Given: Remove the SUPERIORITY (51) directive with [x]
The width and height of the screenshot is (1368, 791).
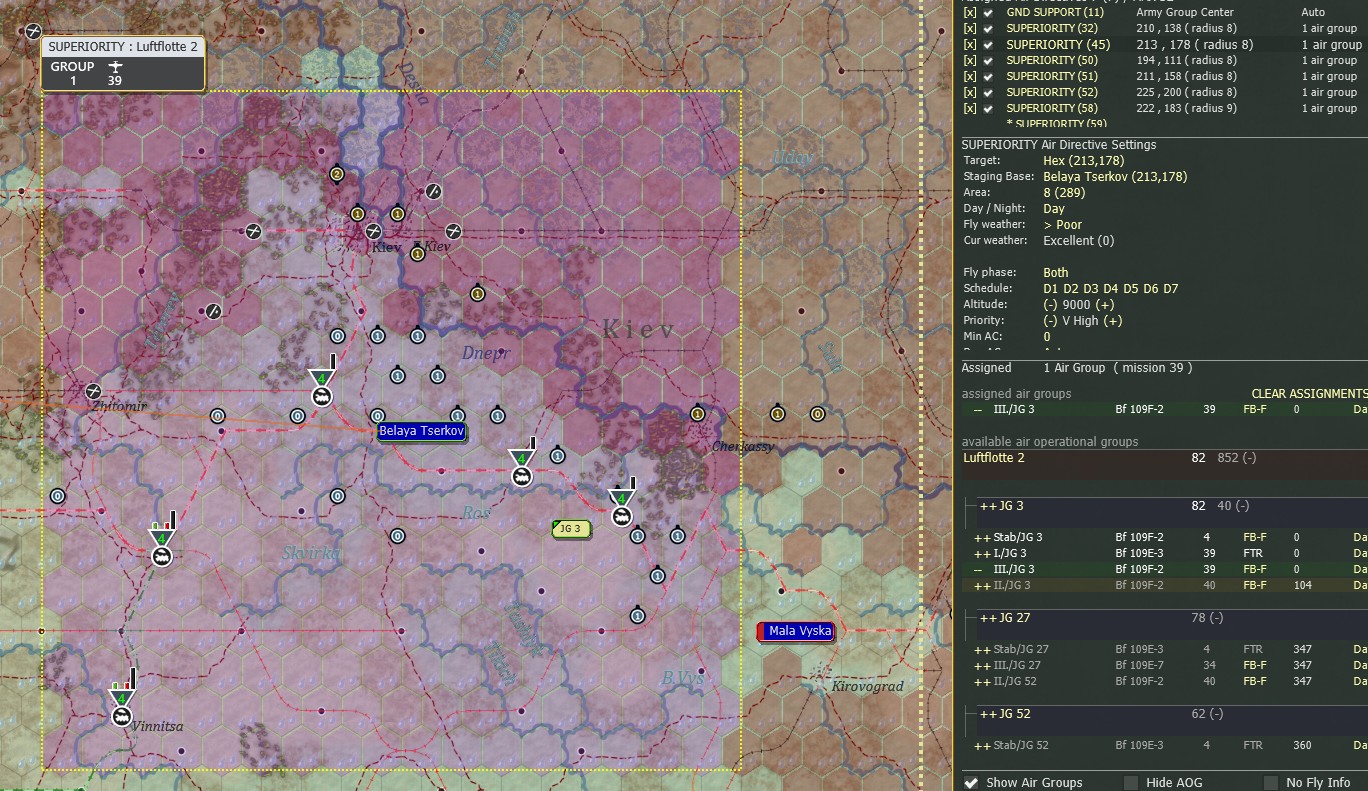Looking at the screenshot, I should click(x=969, y=76).
